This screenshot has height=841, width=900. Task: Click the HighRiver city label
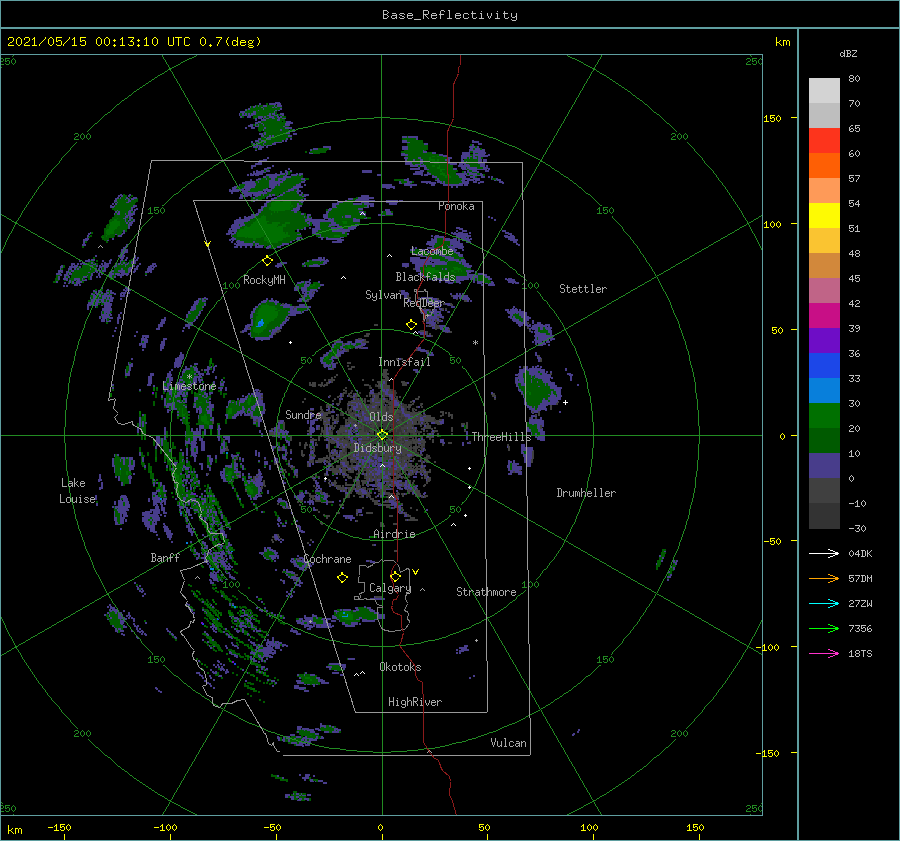(x=415, y=702)
